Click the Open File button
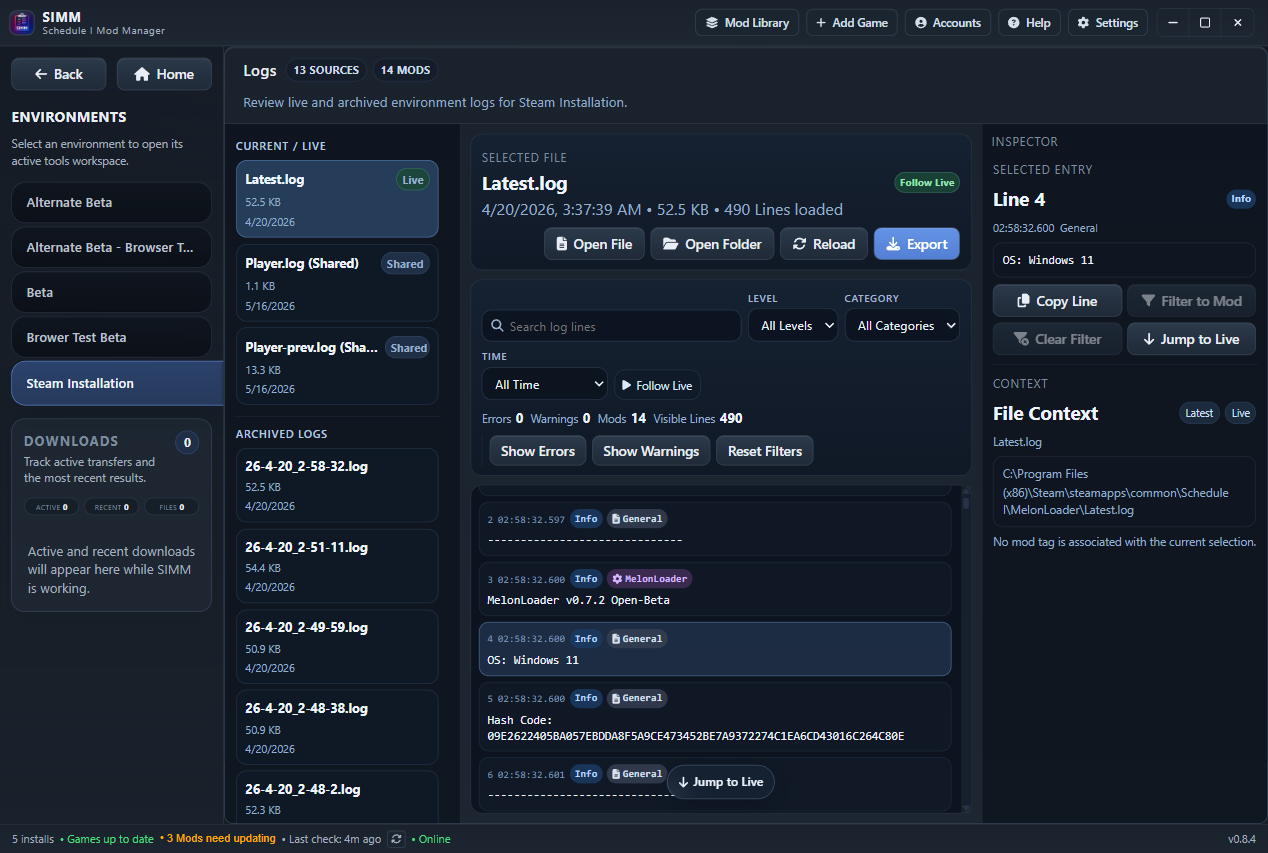Screen dimensions: 1268x853 [x=594, y=244]
